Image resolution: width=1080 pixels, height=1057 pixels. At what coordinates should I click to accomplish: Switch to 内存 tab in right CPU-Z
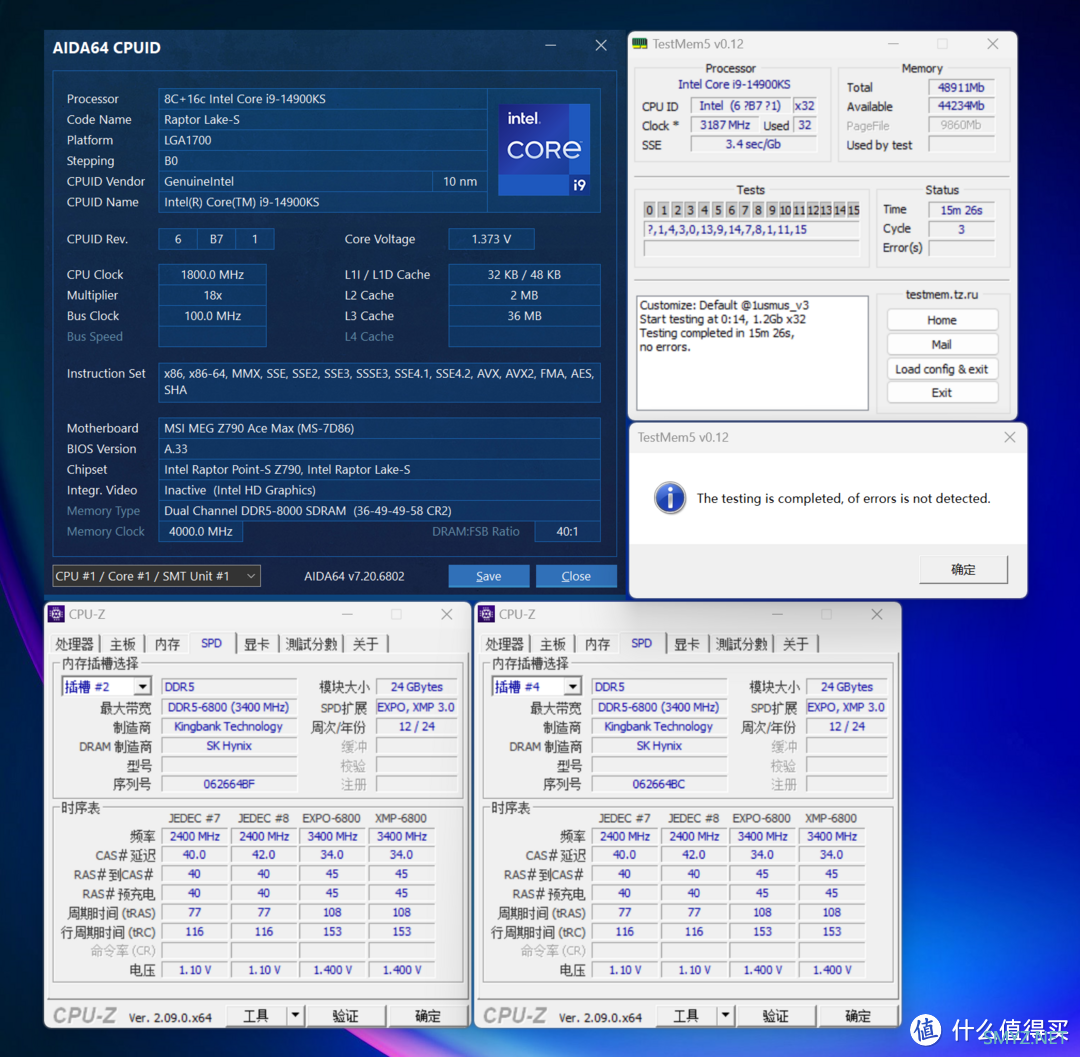pyautogui.click(x=597, y=644)
